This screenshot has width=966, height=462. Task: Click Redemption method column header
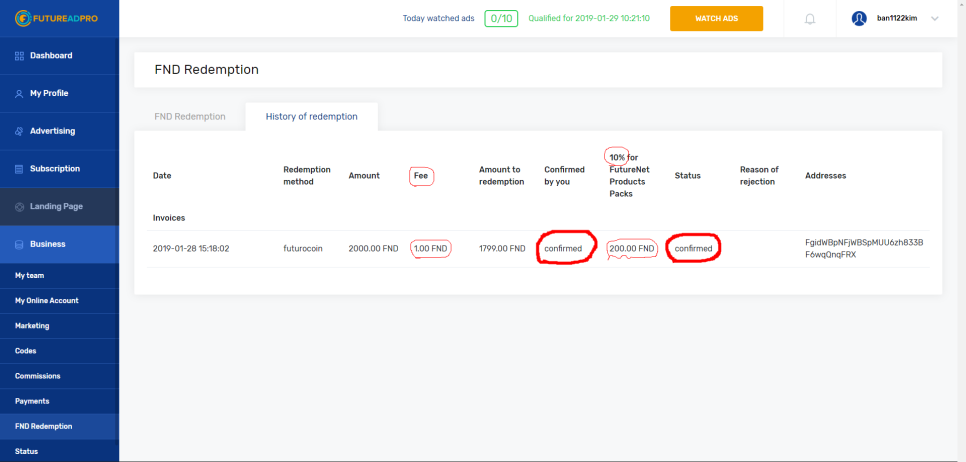(x=307, y=176)
